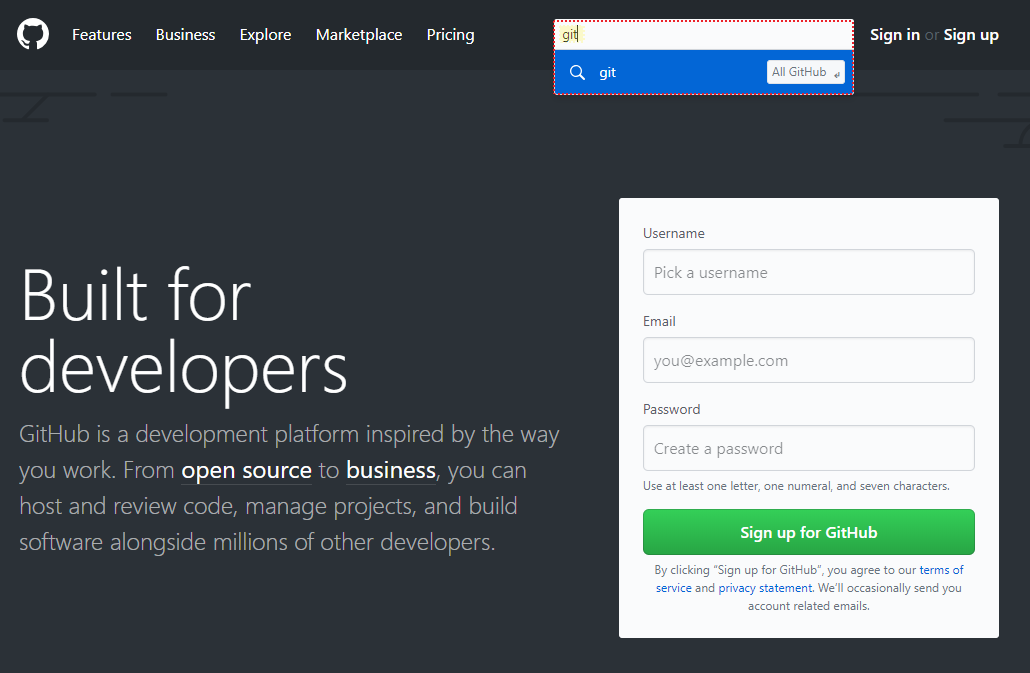The width and height of the screenshot is (1030, 673).
Task: Click the green 'Sign up for GitHub' button
Action: click(809, 532)
